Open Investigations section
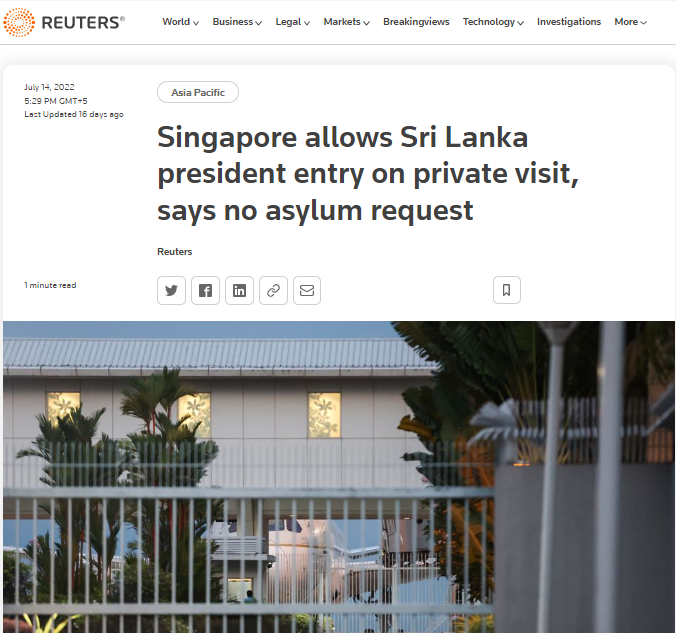 coord(569,22)
